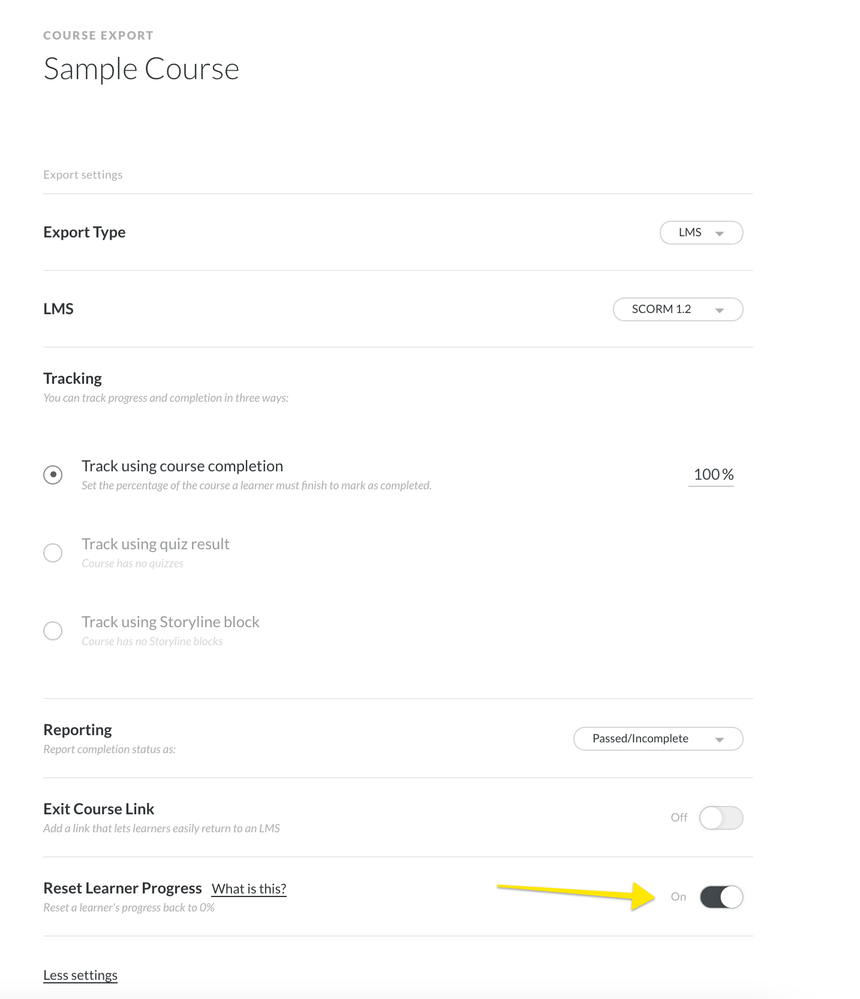Click the Track using quiz result label
The image size is (860, 999).
(x=155, y=544)
